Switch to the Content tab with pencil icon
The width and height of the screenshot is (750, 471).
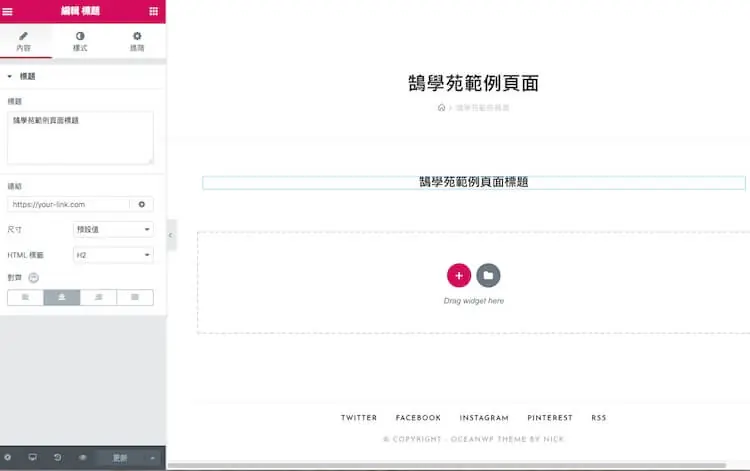[x=23, y=42]
